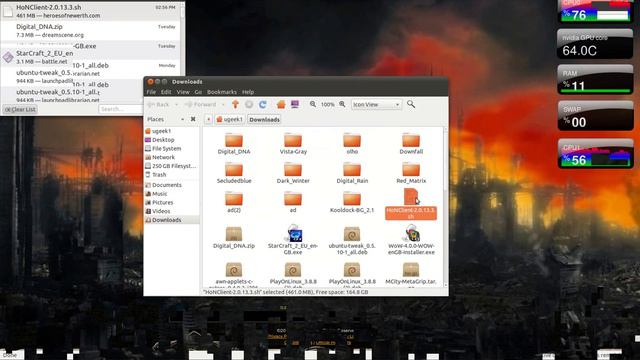Select the Digital_Rain folder

(x=352, y=173)
